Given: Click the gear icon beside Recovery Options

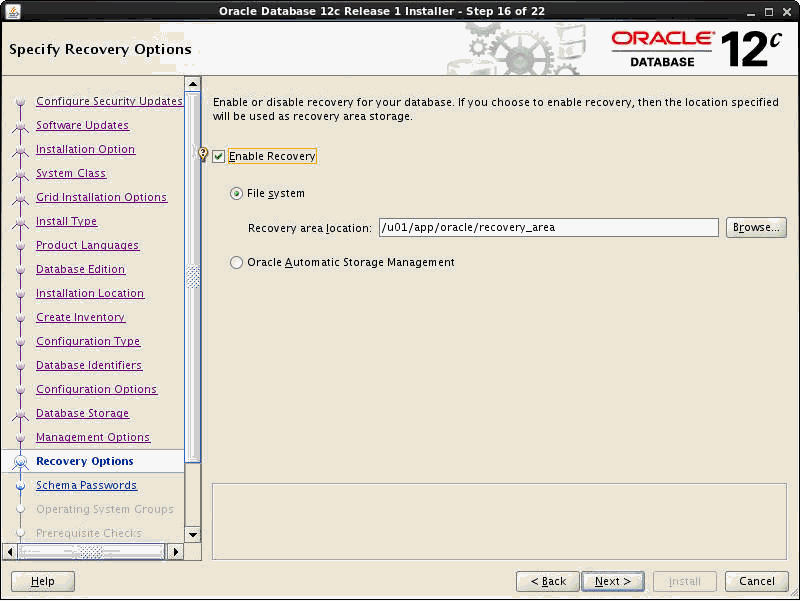Looking at the screenshot, I should [20, 461].
